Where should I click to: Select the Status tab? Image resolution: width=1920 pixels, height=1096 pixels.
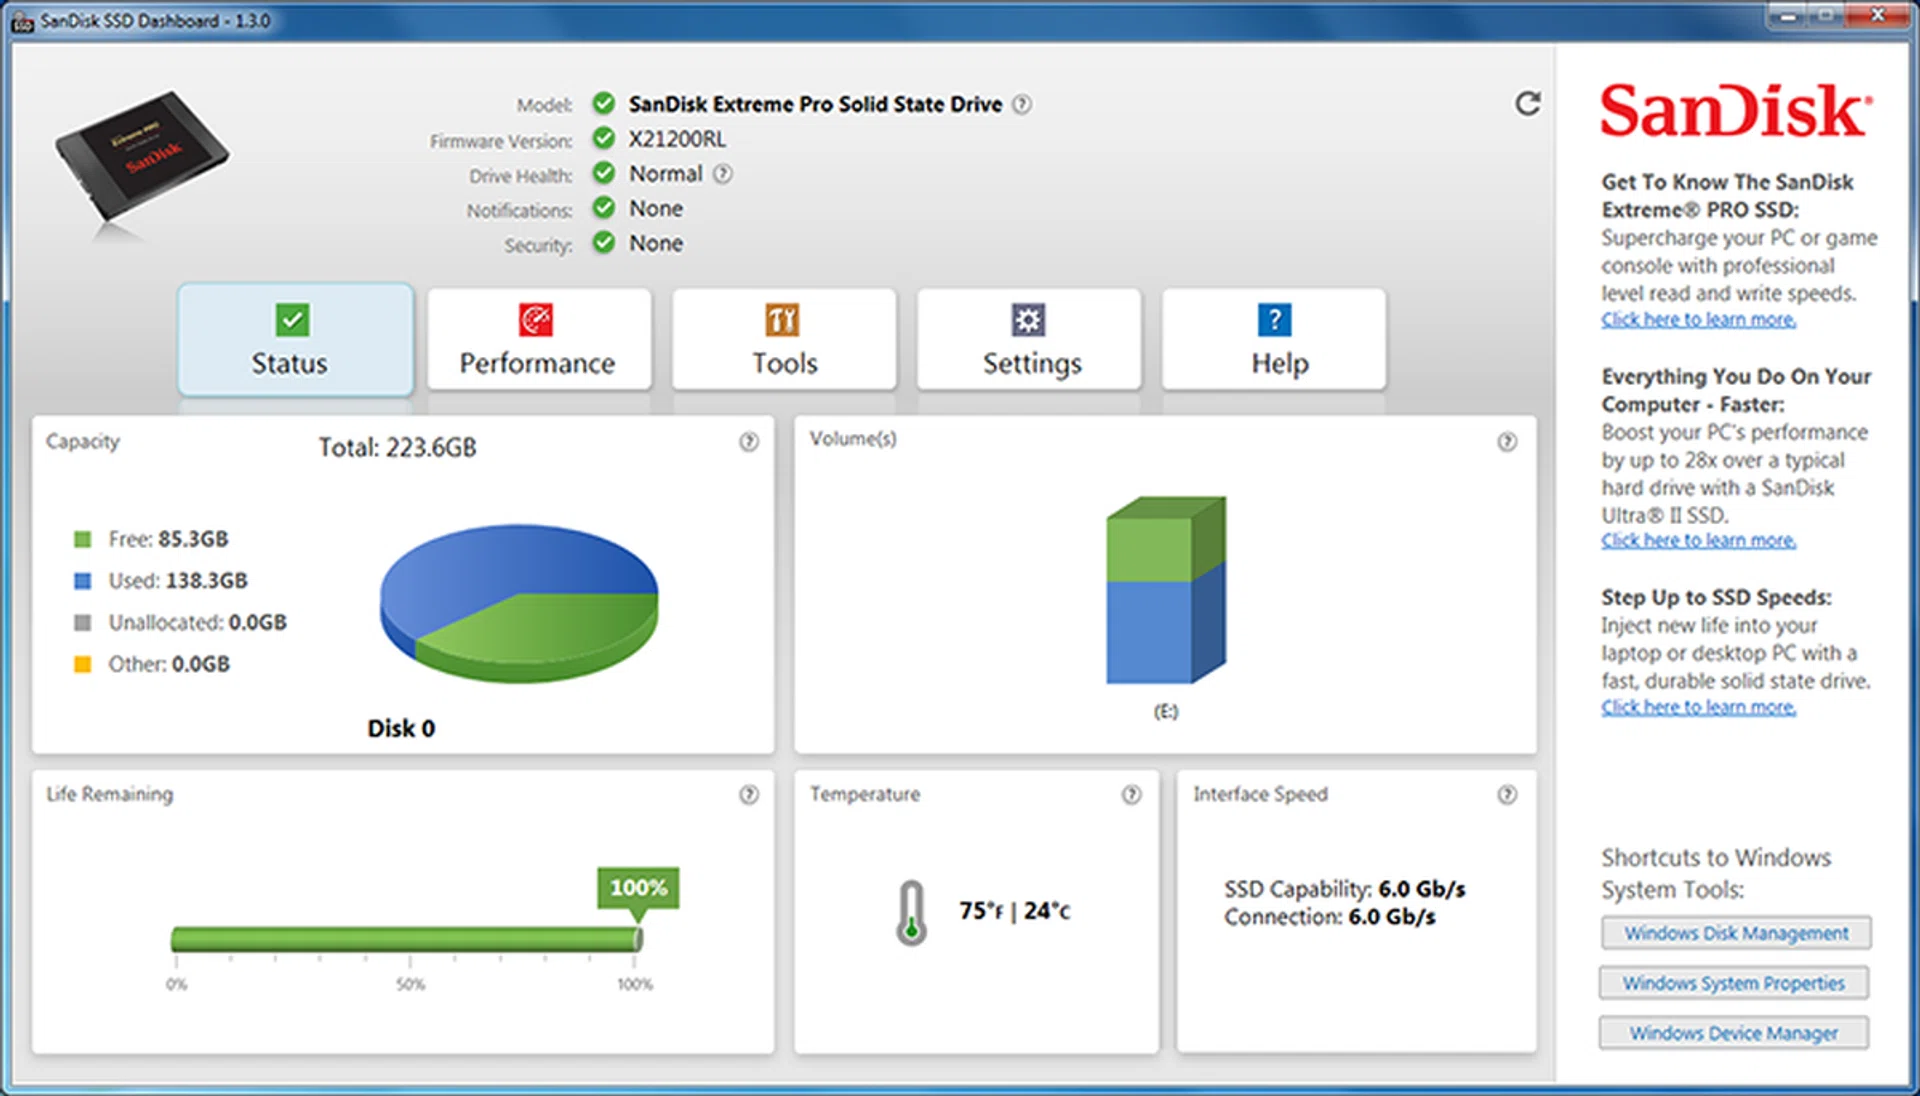(295, 340)
